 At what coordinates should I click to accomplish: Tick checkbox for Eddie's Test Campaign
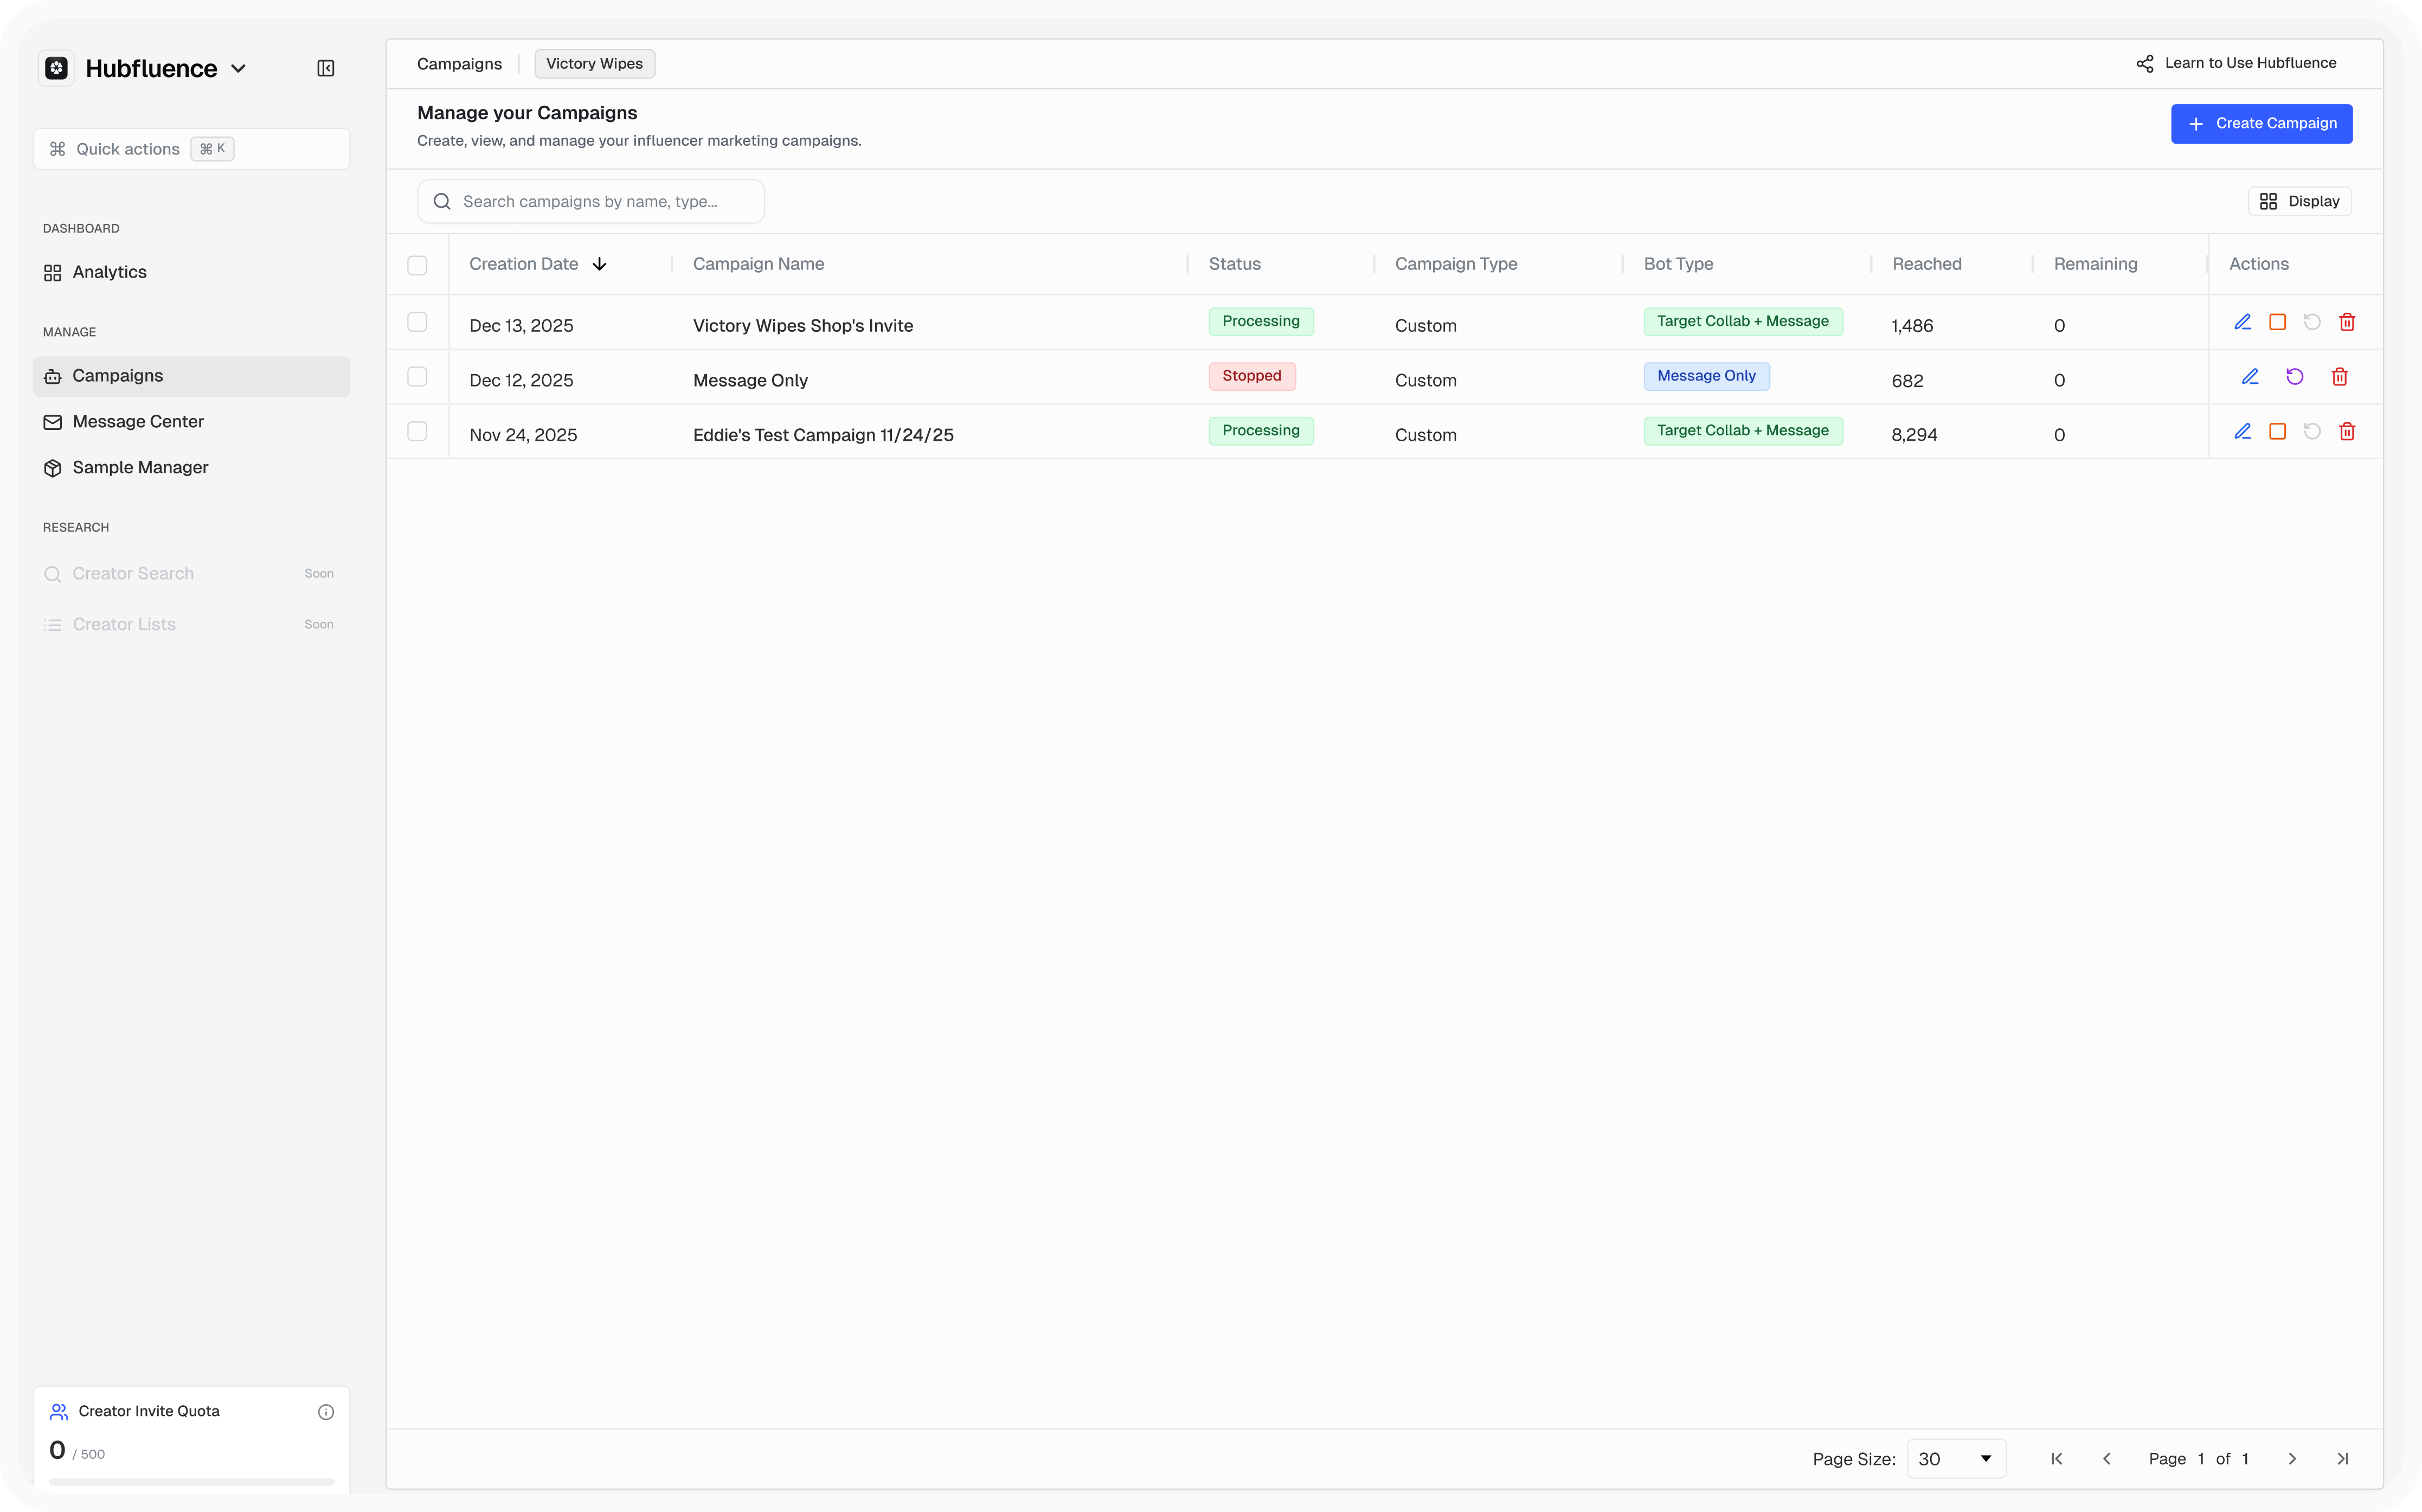(417, 431)
